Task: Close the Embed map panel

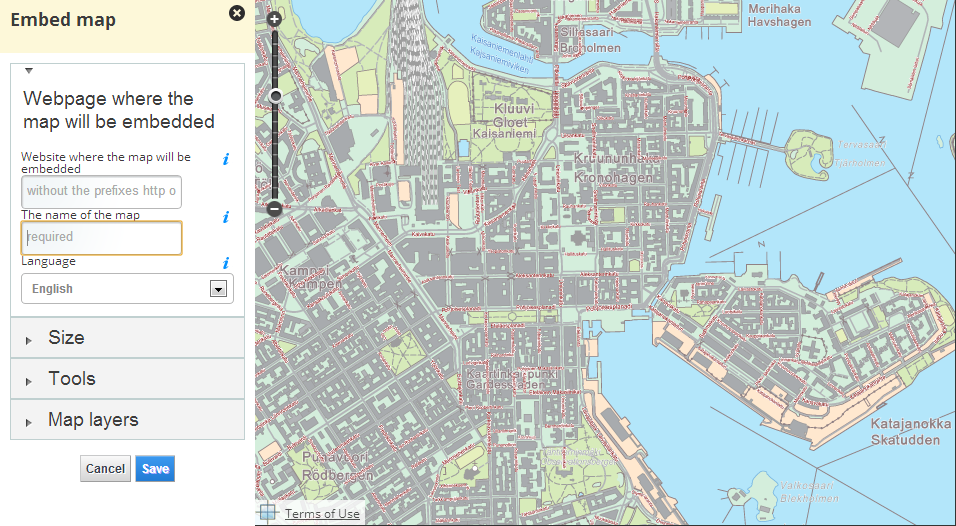Action: coord(236,13)
